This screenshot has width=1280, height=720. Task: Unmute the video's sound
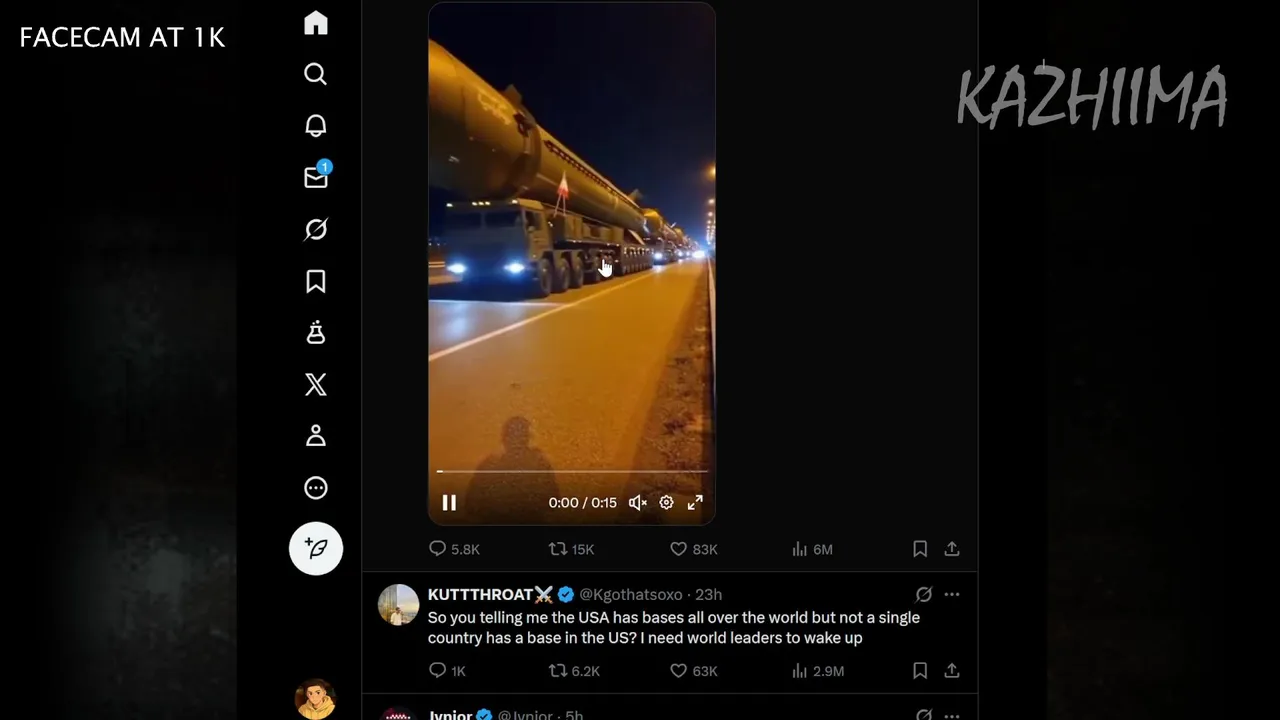637,503
